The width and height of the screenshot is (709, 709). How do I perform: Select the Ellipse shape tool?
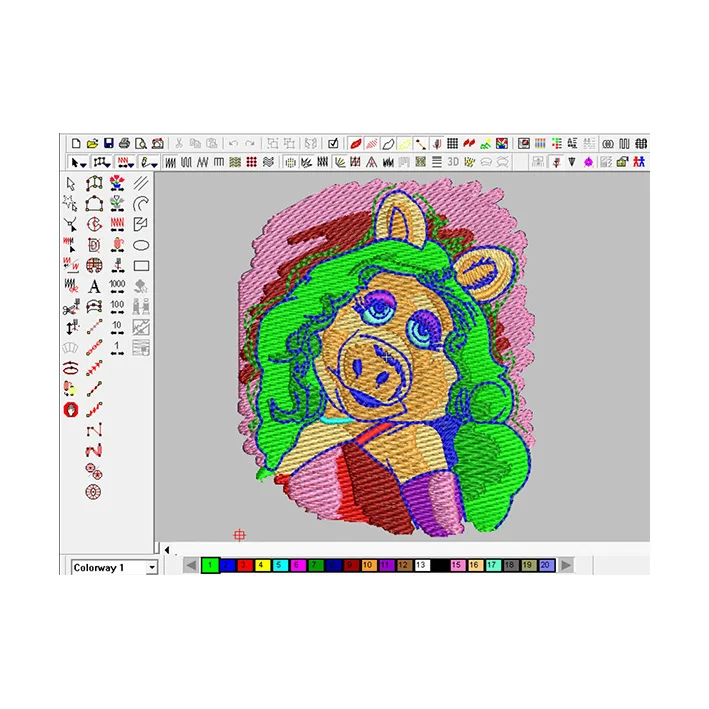point(141,245)
